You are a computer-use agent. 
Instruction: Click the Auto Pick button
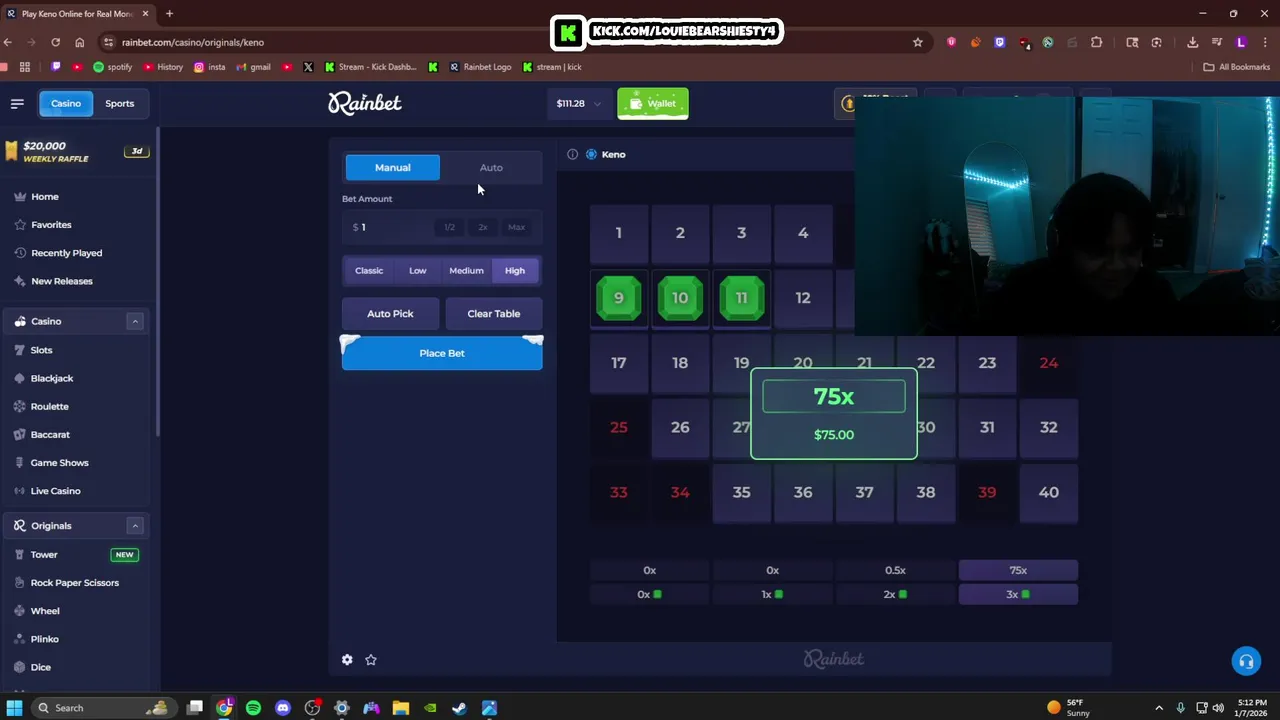[390, 314]
